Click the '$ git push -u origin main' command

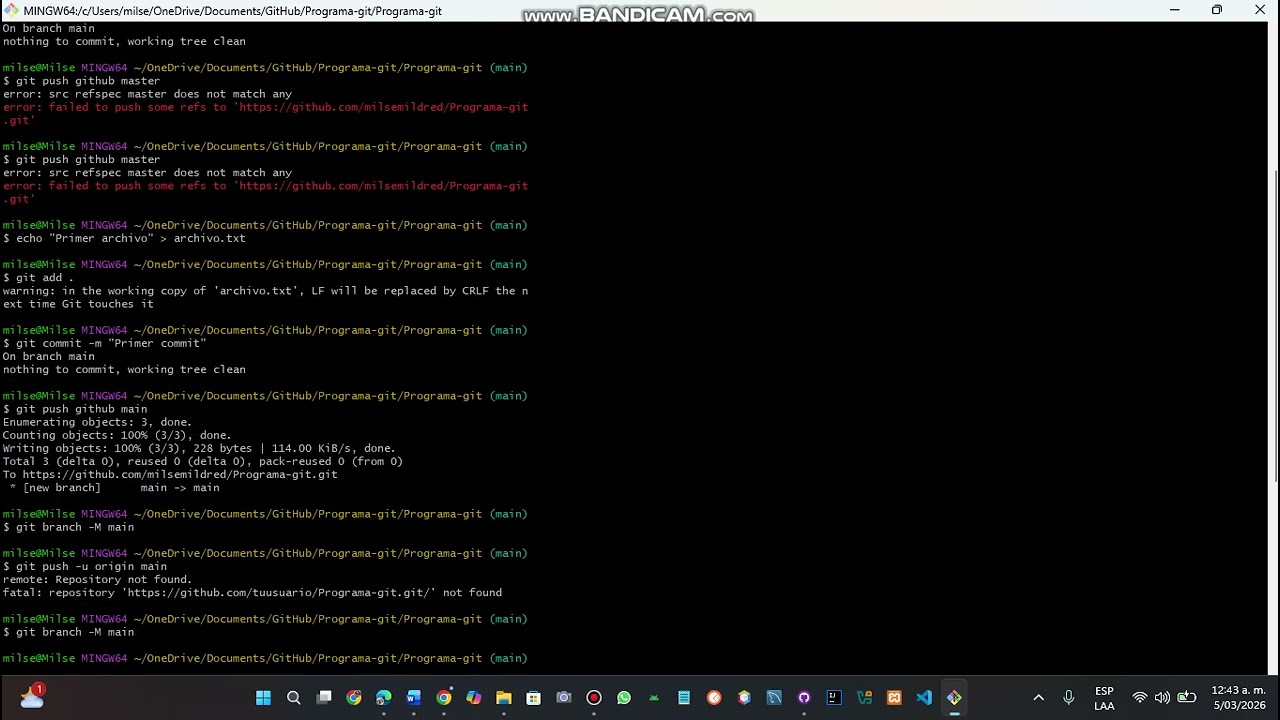[x=85, y=566]
